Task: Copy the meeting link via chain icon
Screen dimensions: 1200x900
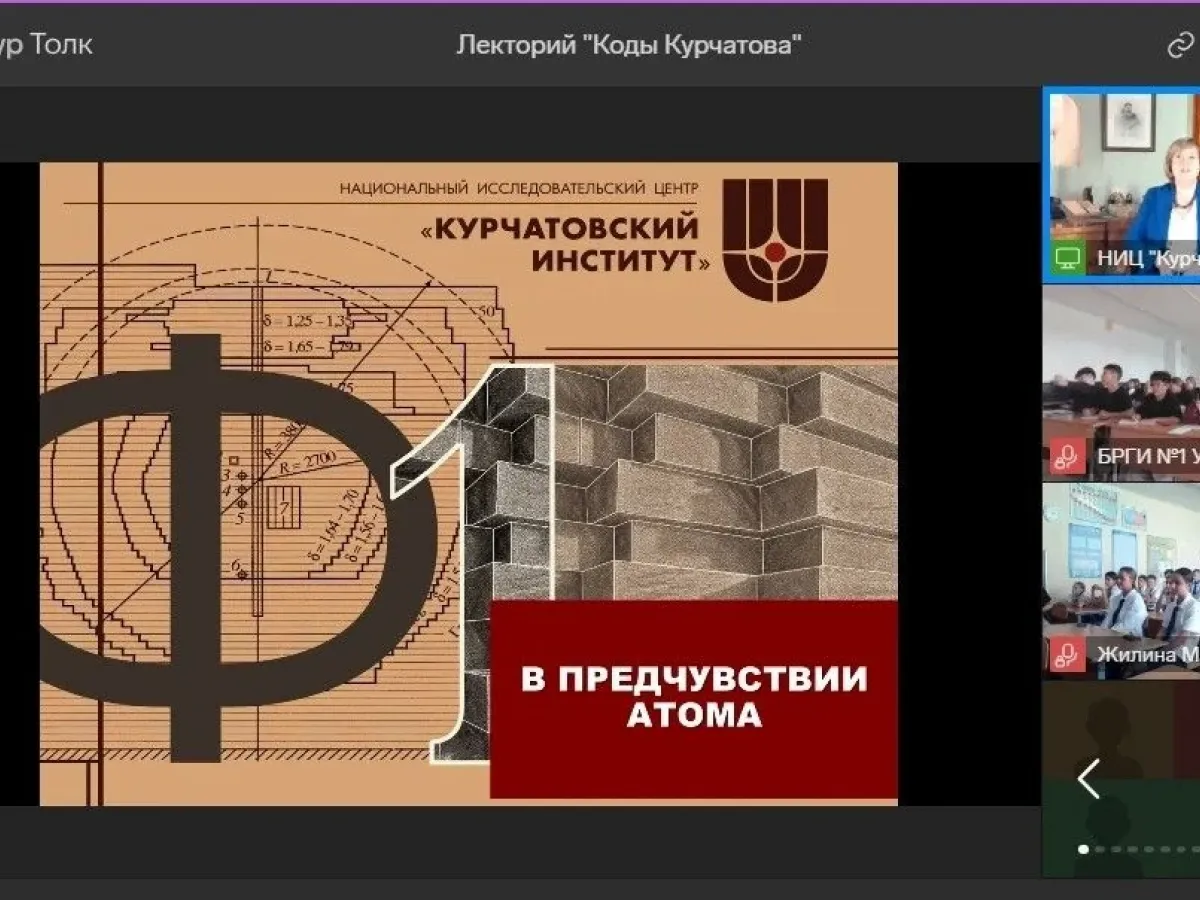Action: click(x=1182, y=46)
